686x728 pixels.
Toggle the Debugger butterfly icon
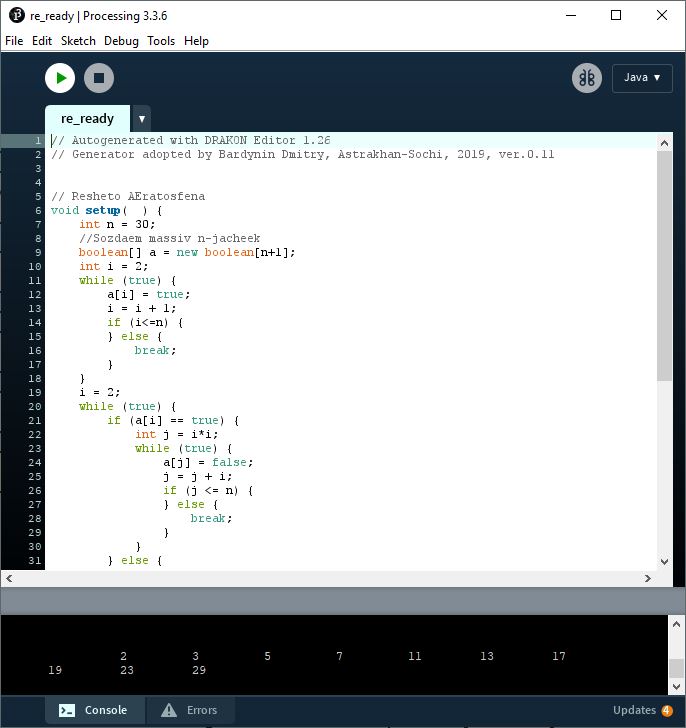coord(587,78)
